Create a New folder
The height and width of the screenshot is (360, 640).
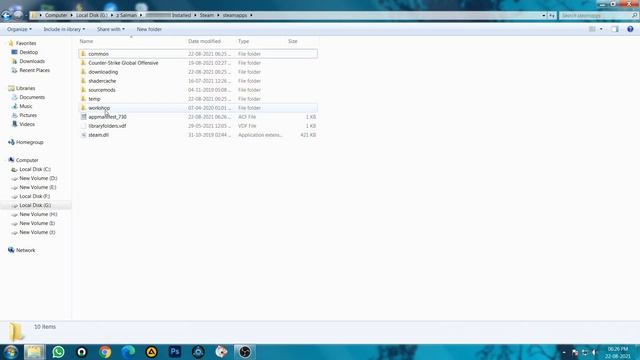click(x=149, y=29)
